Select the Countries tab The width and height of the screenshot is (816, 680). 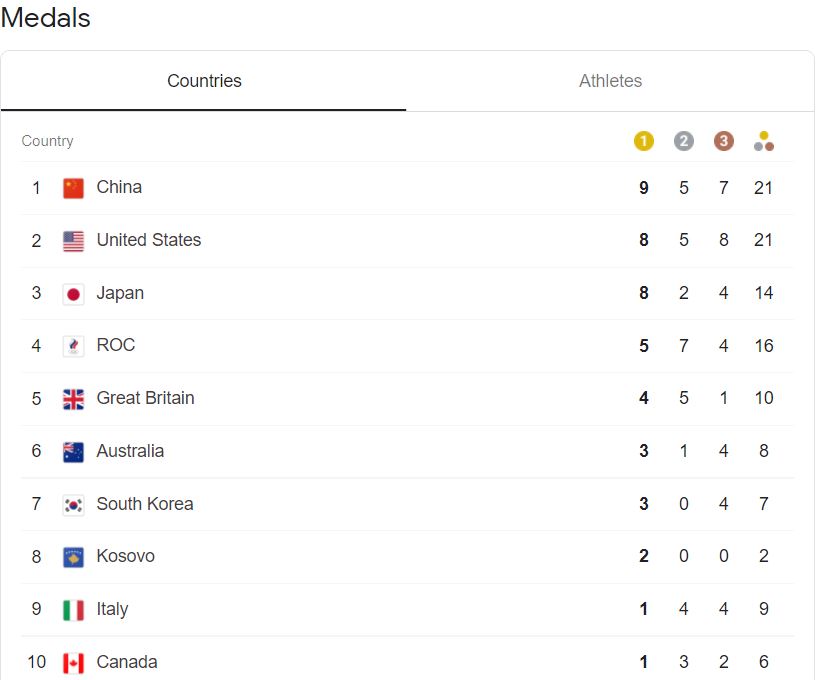tap(204, 81)
